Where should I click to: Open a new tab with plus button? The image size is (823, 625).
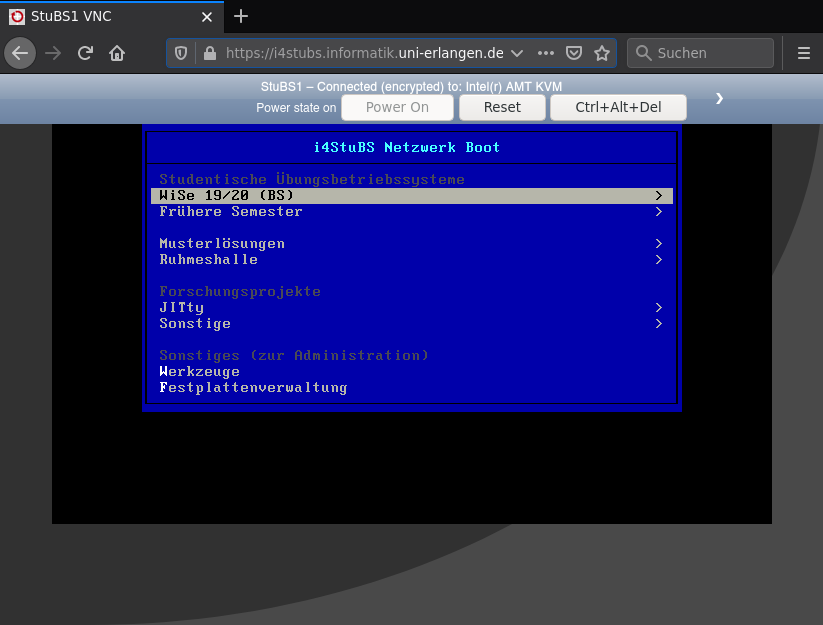[x=240, y=16]
